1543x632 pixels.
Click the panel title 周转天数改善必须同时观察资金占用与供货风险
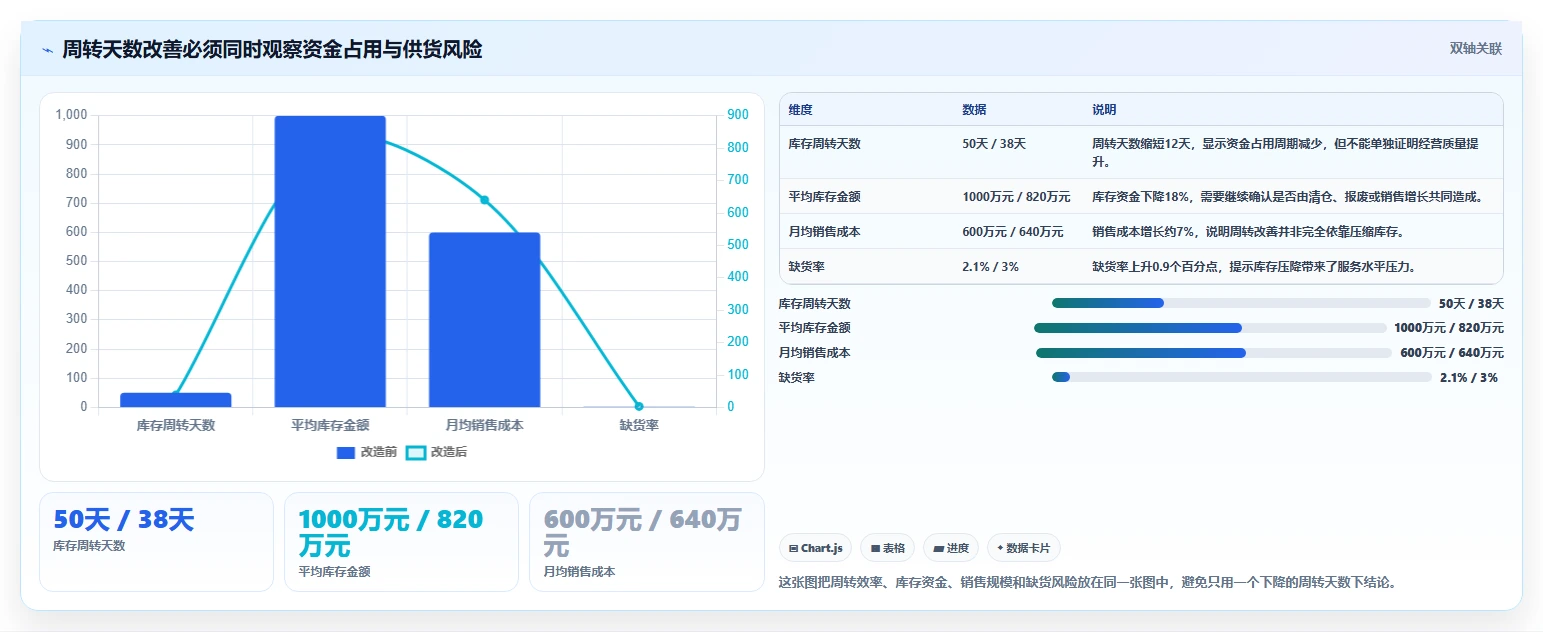coord(272,49)
